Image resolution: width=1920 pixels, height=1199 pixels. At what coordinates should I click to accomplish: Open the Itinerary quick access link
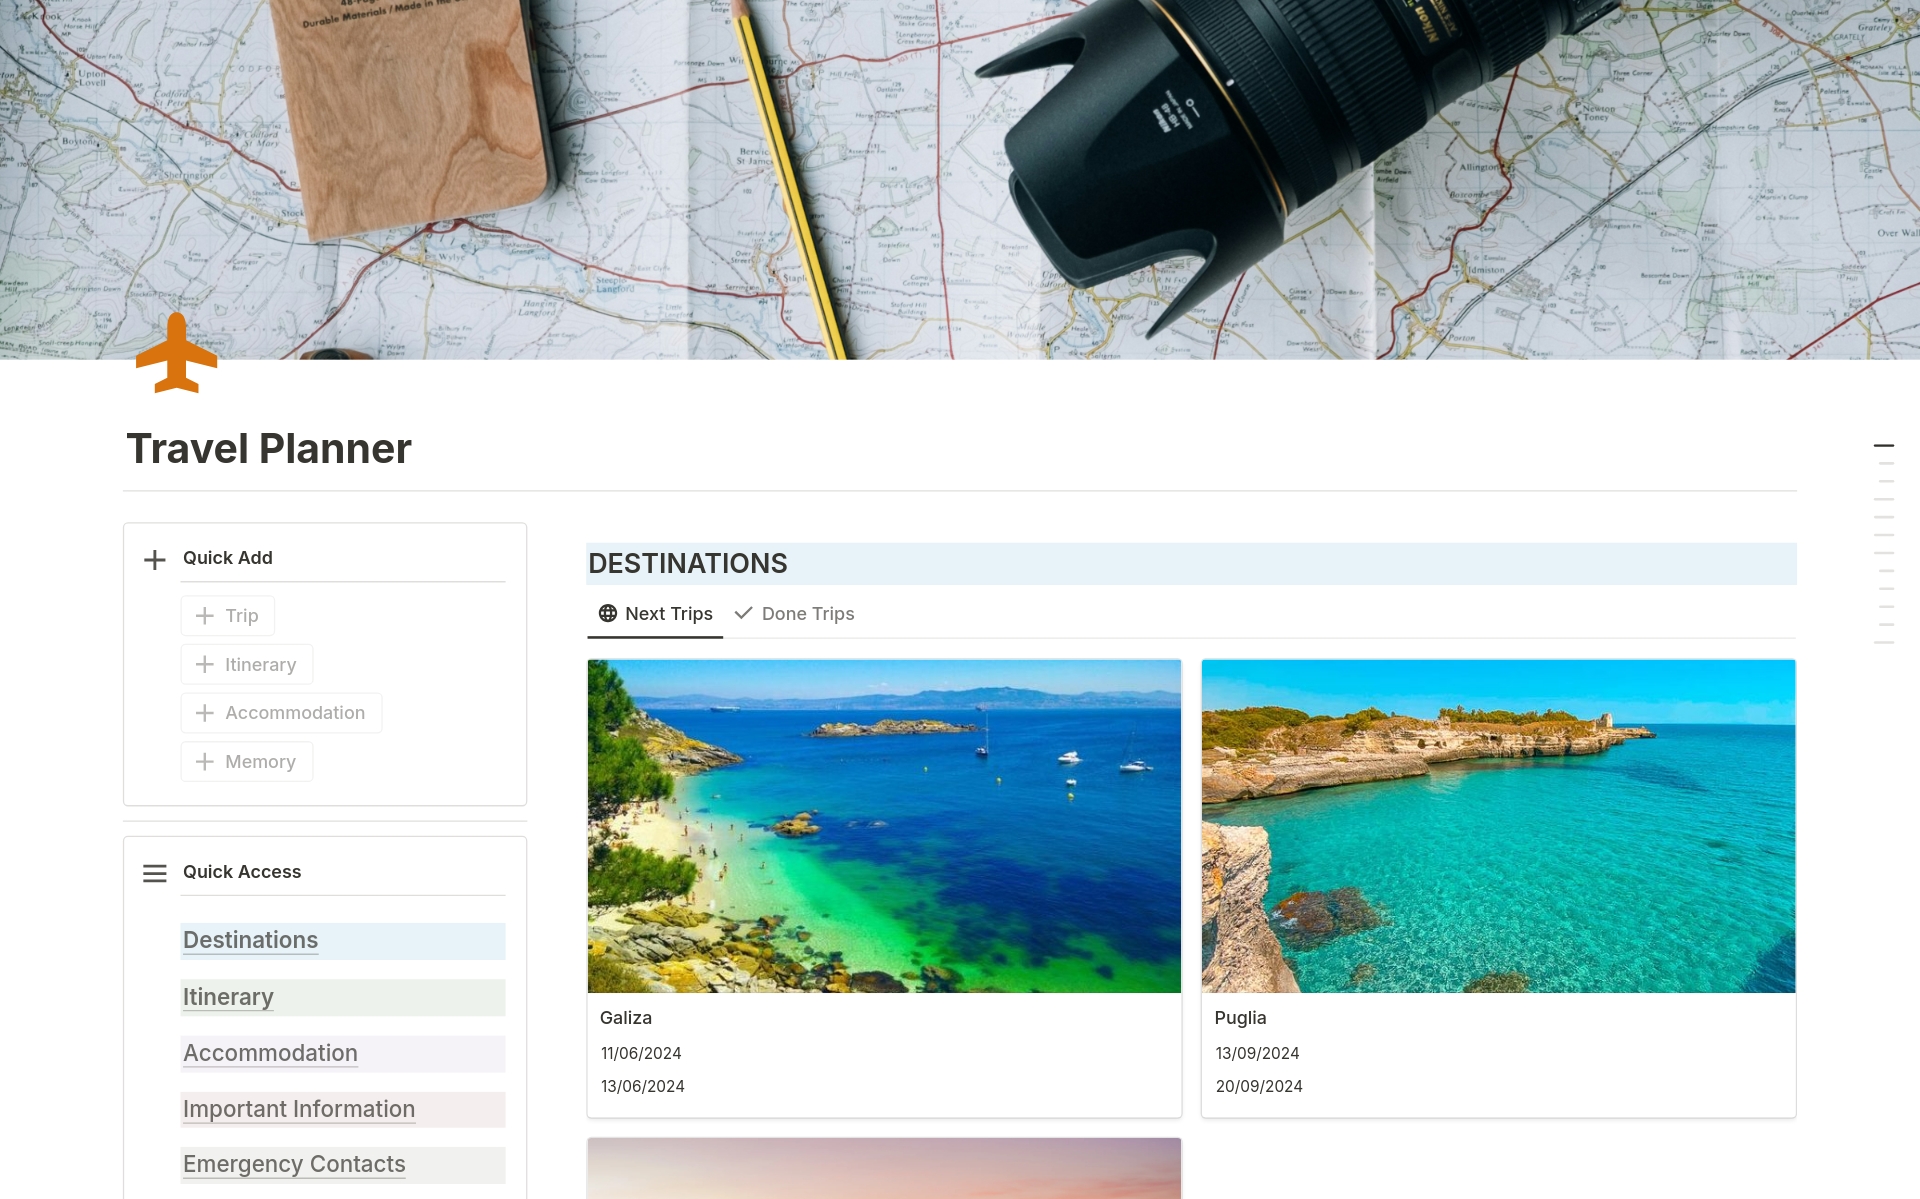pyautogui.click(x=228, y=997)
